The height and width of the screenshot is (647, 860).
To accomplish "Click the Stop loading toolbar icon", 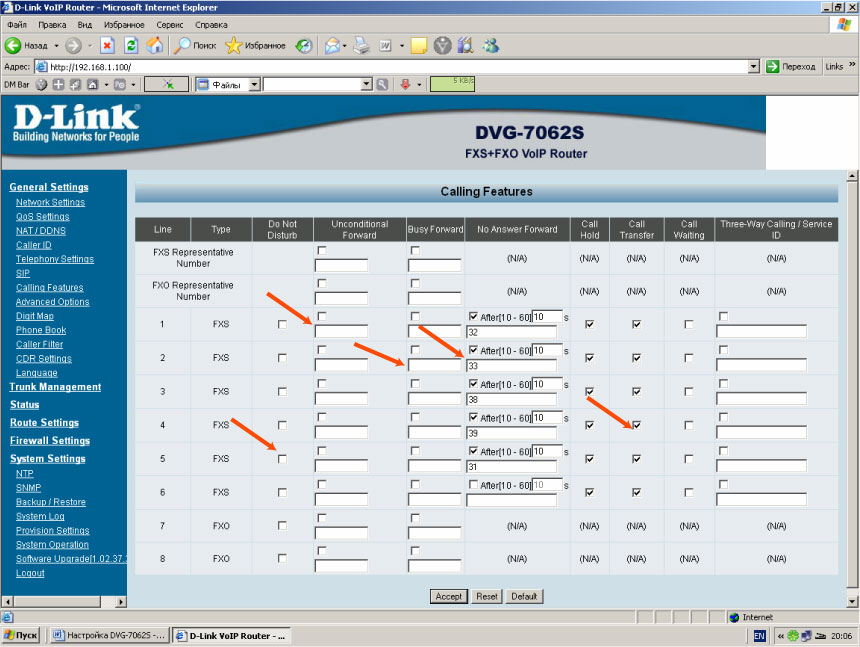I will coord(107,45).
